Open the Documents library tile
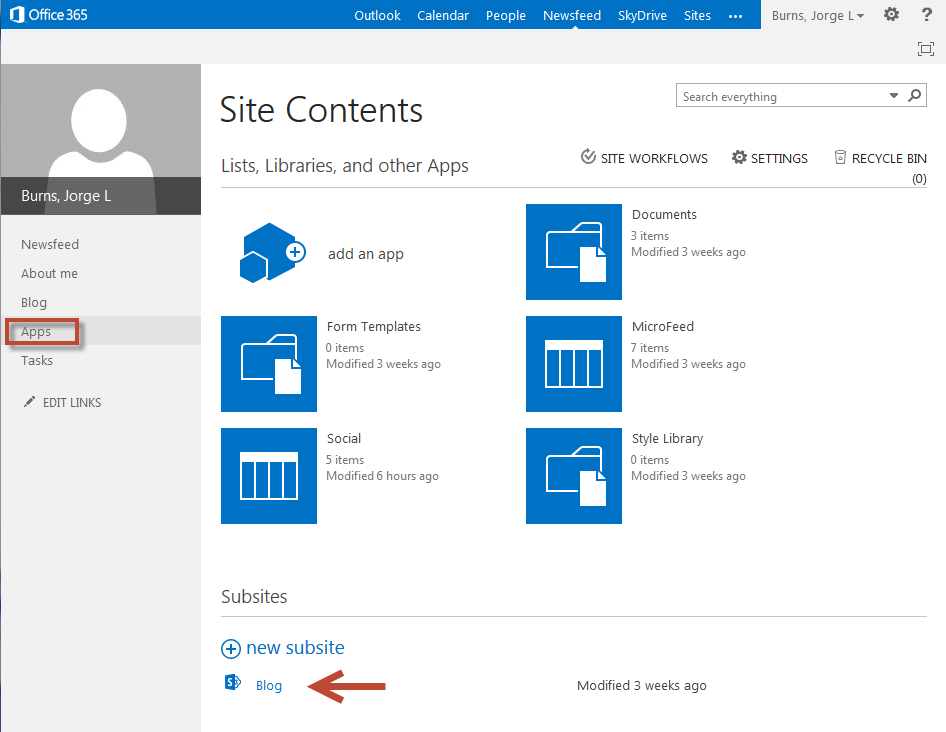 coord(573,252)
